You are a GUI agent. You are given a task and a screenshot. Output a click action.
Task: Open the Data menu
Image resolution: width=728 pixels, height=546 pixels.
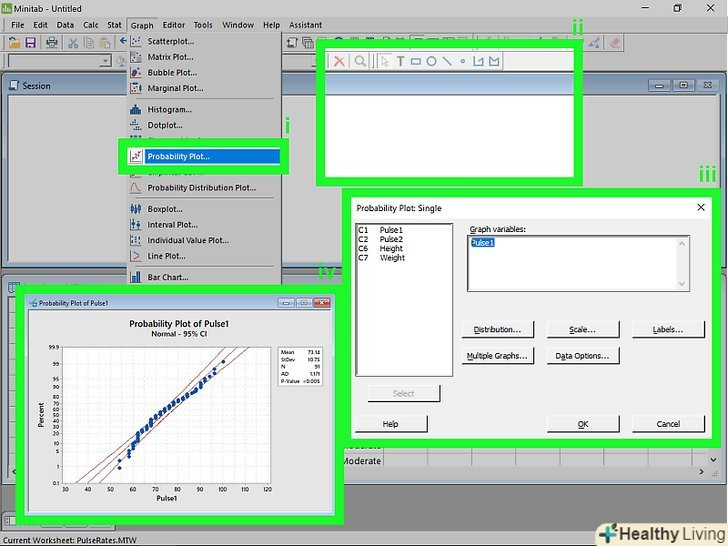pyautogui.click(x=65, y=25)
